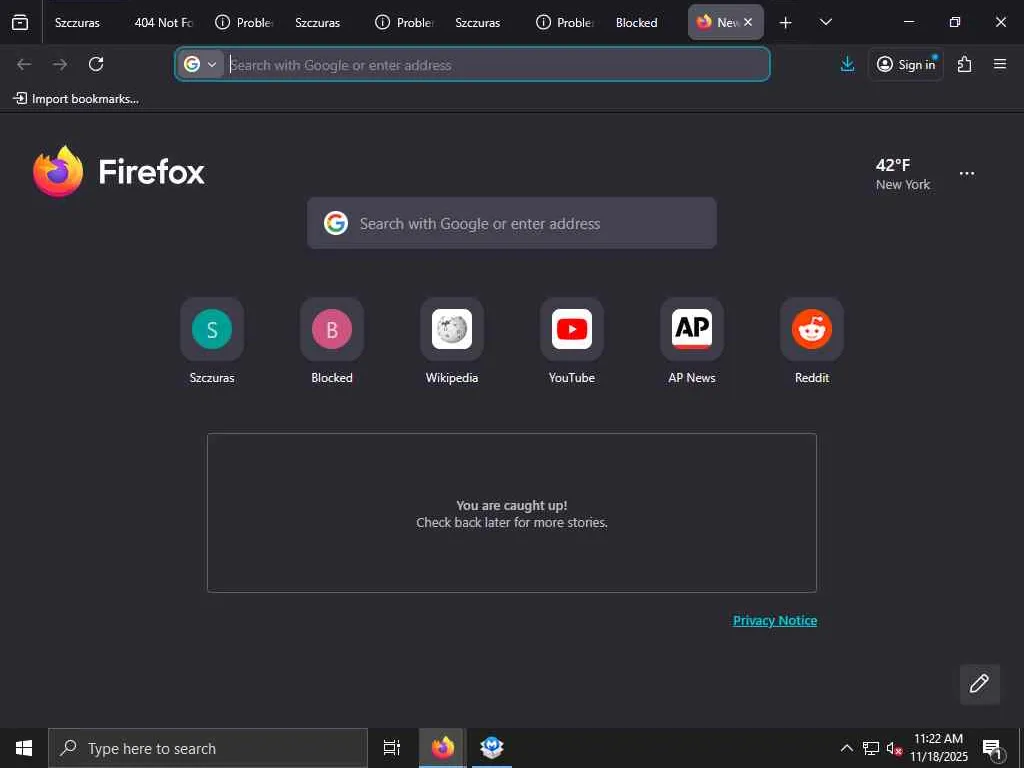The width and height of the screenshot is (1024, 768).
Task: Click the pencil icon to customize new tab
Action: pos(979,684)
